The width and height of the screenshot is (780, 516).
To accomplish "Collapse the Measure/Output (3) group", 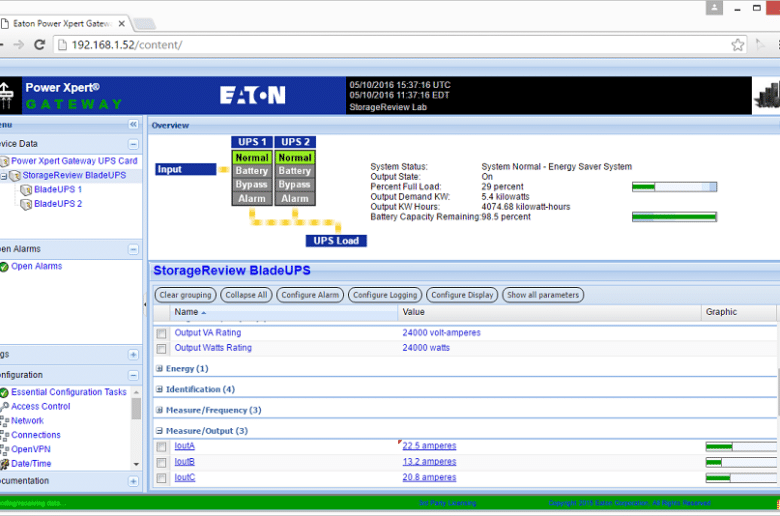I will pos(159,431).
